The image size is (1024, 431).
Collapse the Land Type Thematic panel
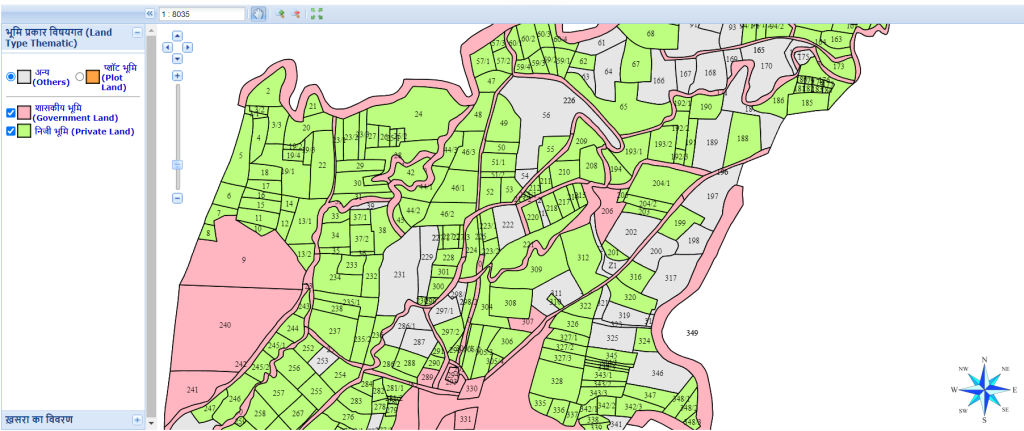pos(137,32)
